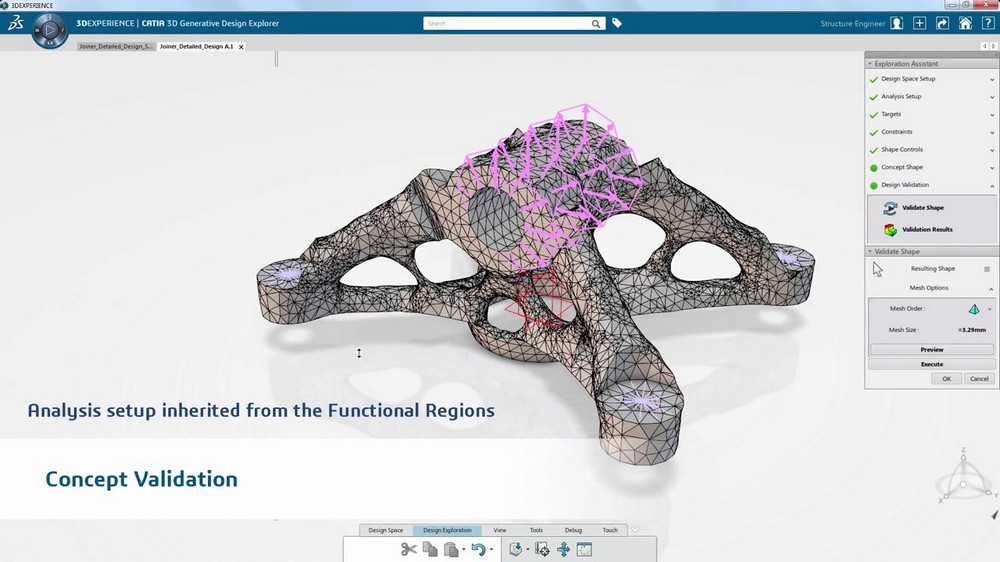The width and height of the screenshot is (1000, 562).
Task: Click the blue four-arrow move icon
Action: pos(564,549)
